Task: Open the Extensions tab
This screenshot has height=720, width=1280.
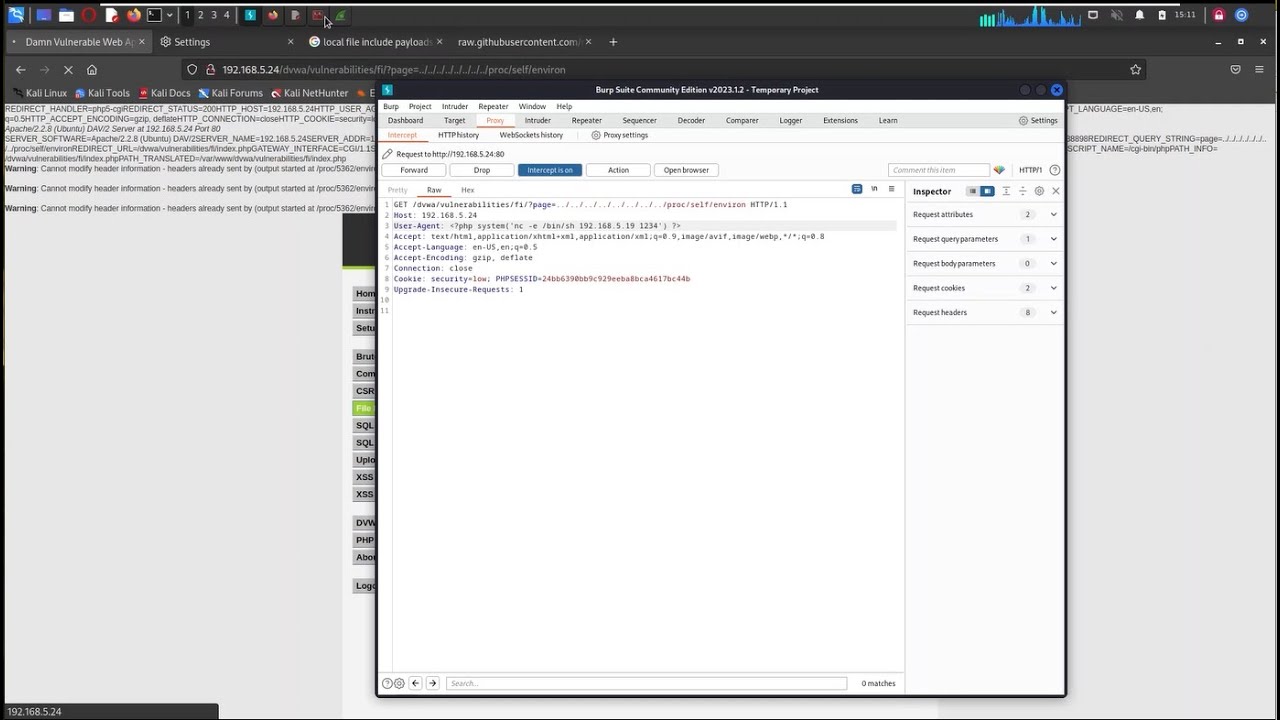Action: [x=840, y=120]
